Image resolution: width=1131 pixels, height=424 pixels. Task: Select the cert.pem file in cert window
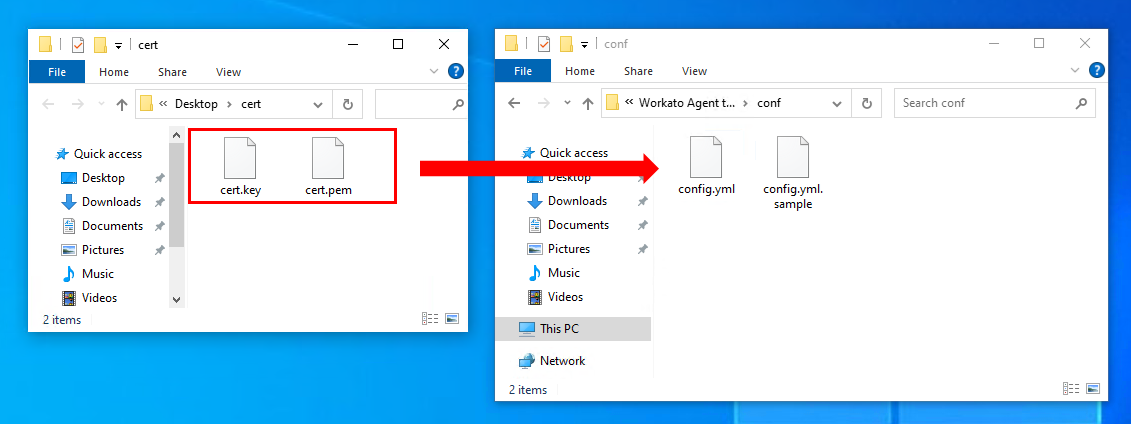pyautogui.click(x=327, y=167)
